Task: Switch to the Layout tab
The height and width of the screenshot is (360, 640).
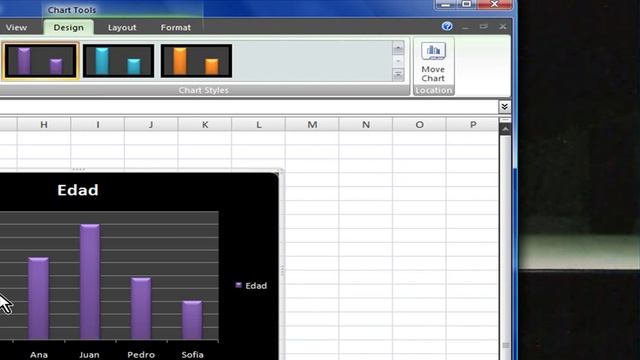Action: [122, 27]
